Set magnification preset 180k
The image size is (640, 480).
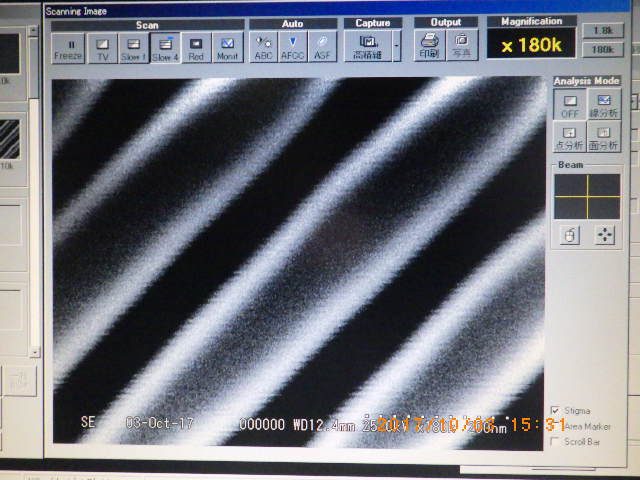pyautogui.click(x=603, y=49)
